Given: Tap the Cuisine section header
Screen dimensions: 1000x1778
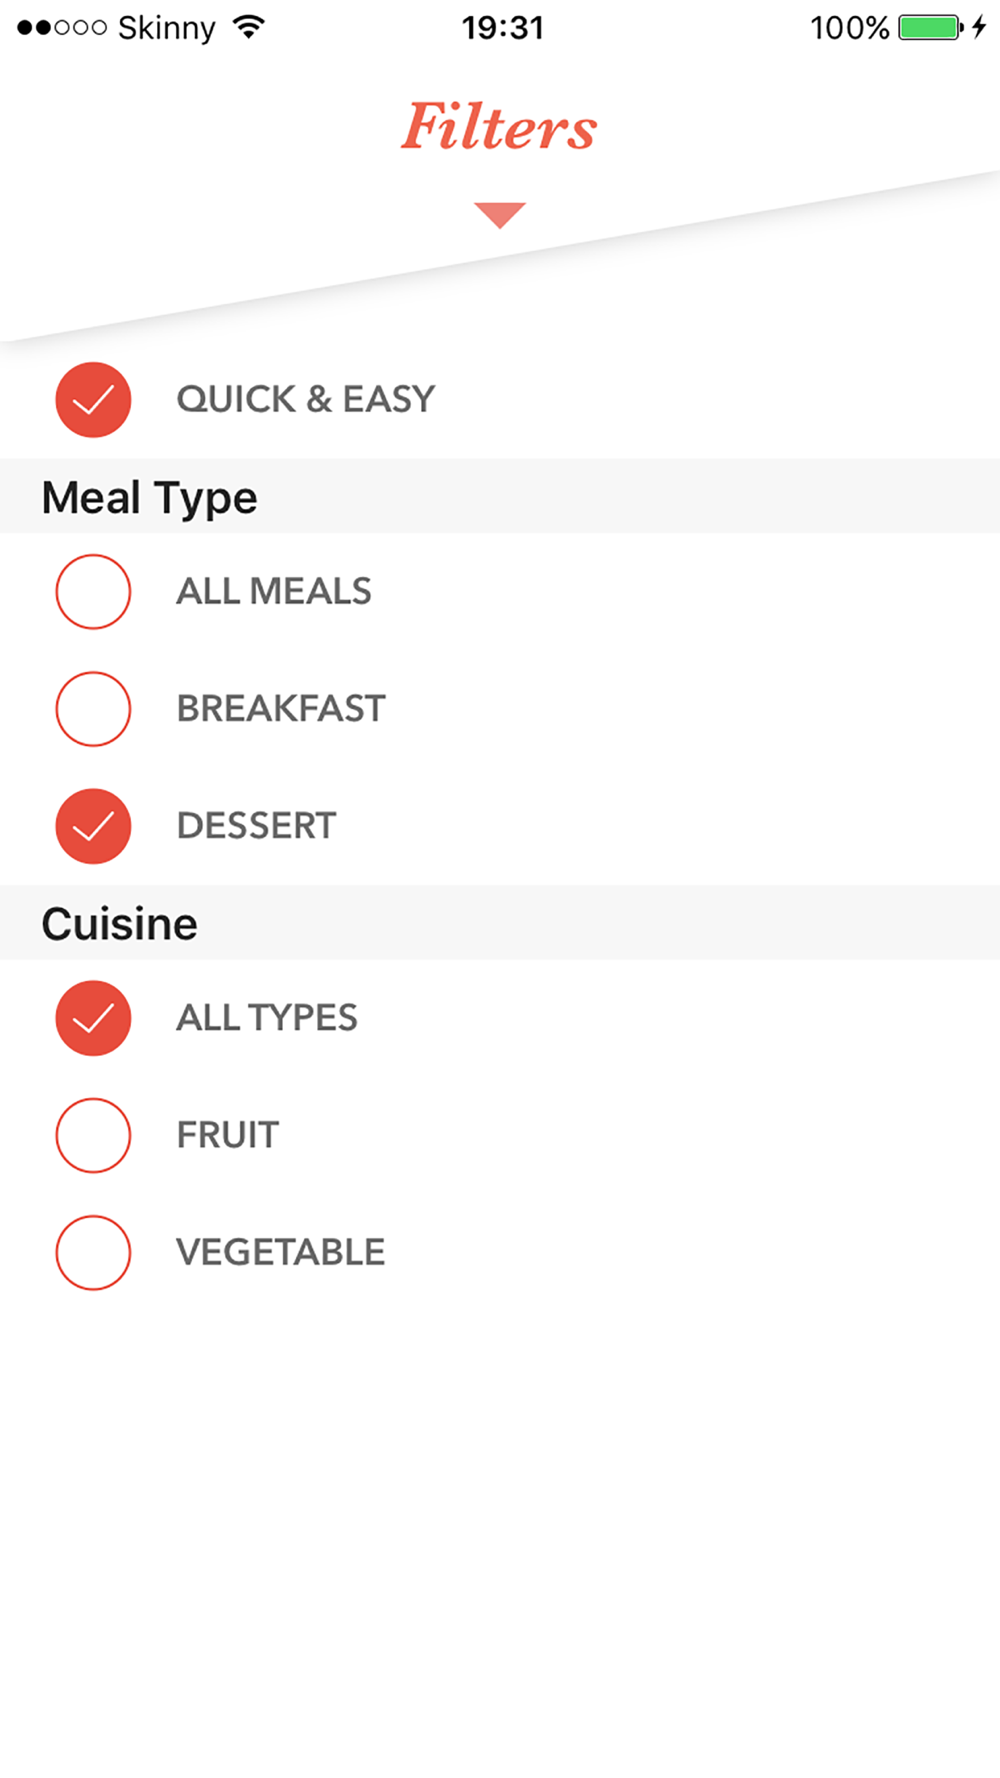Looking at the screenshot, I should [120, 923].
